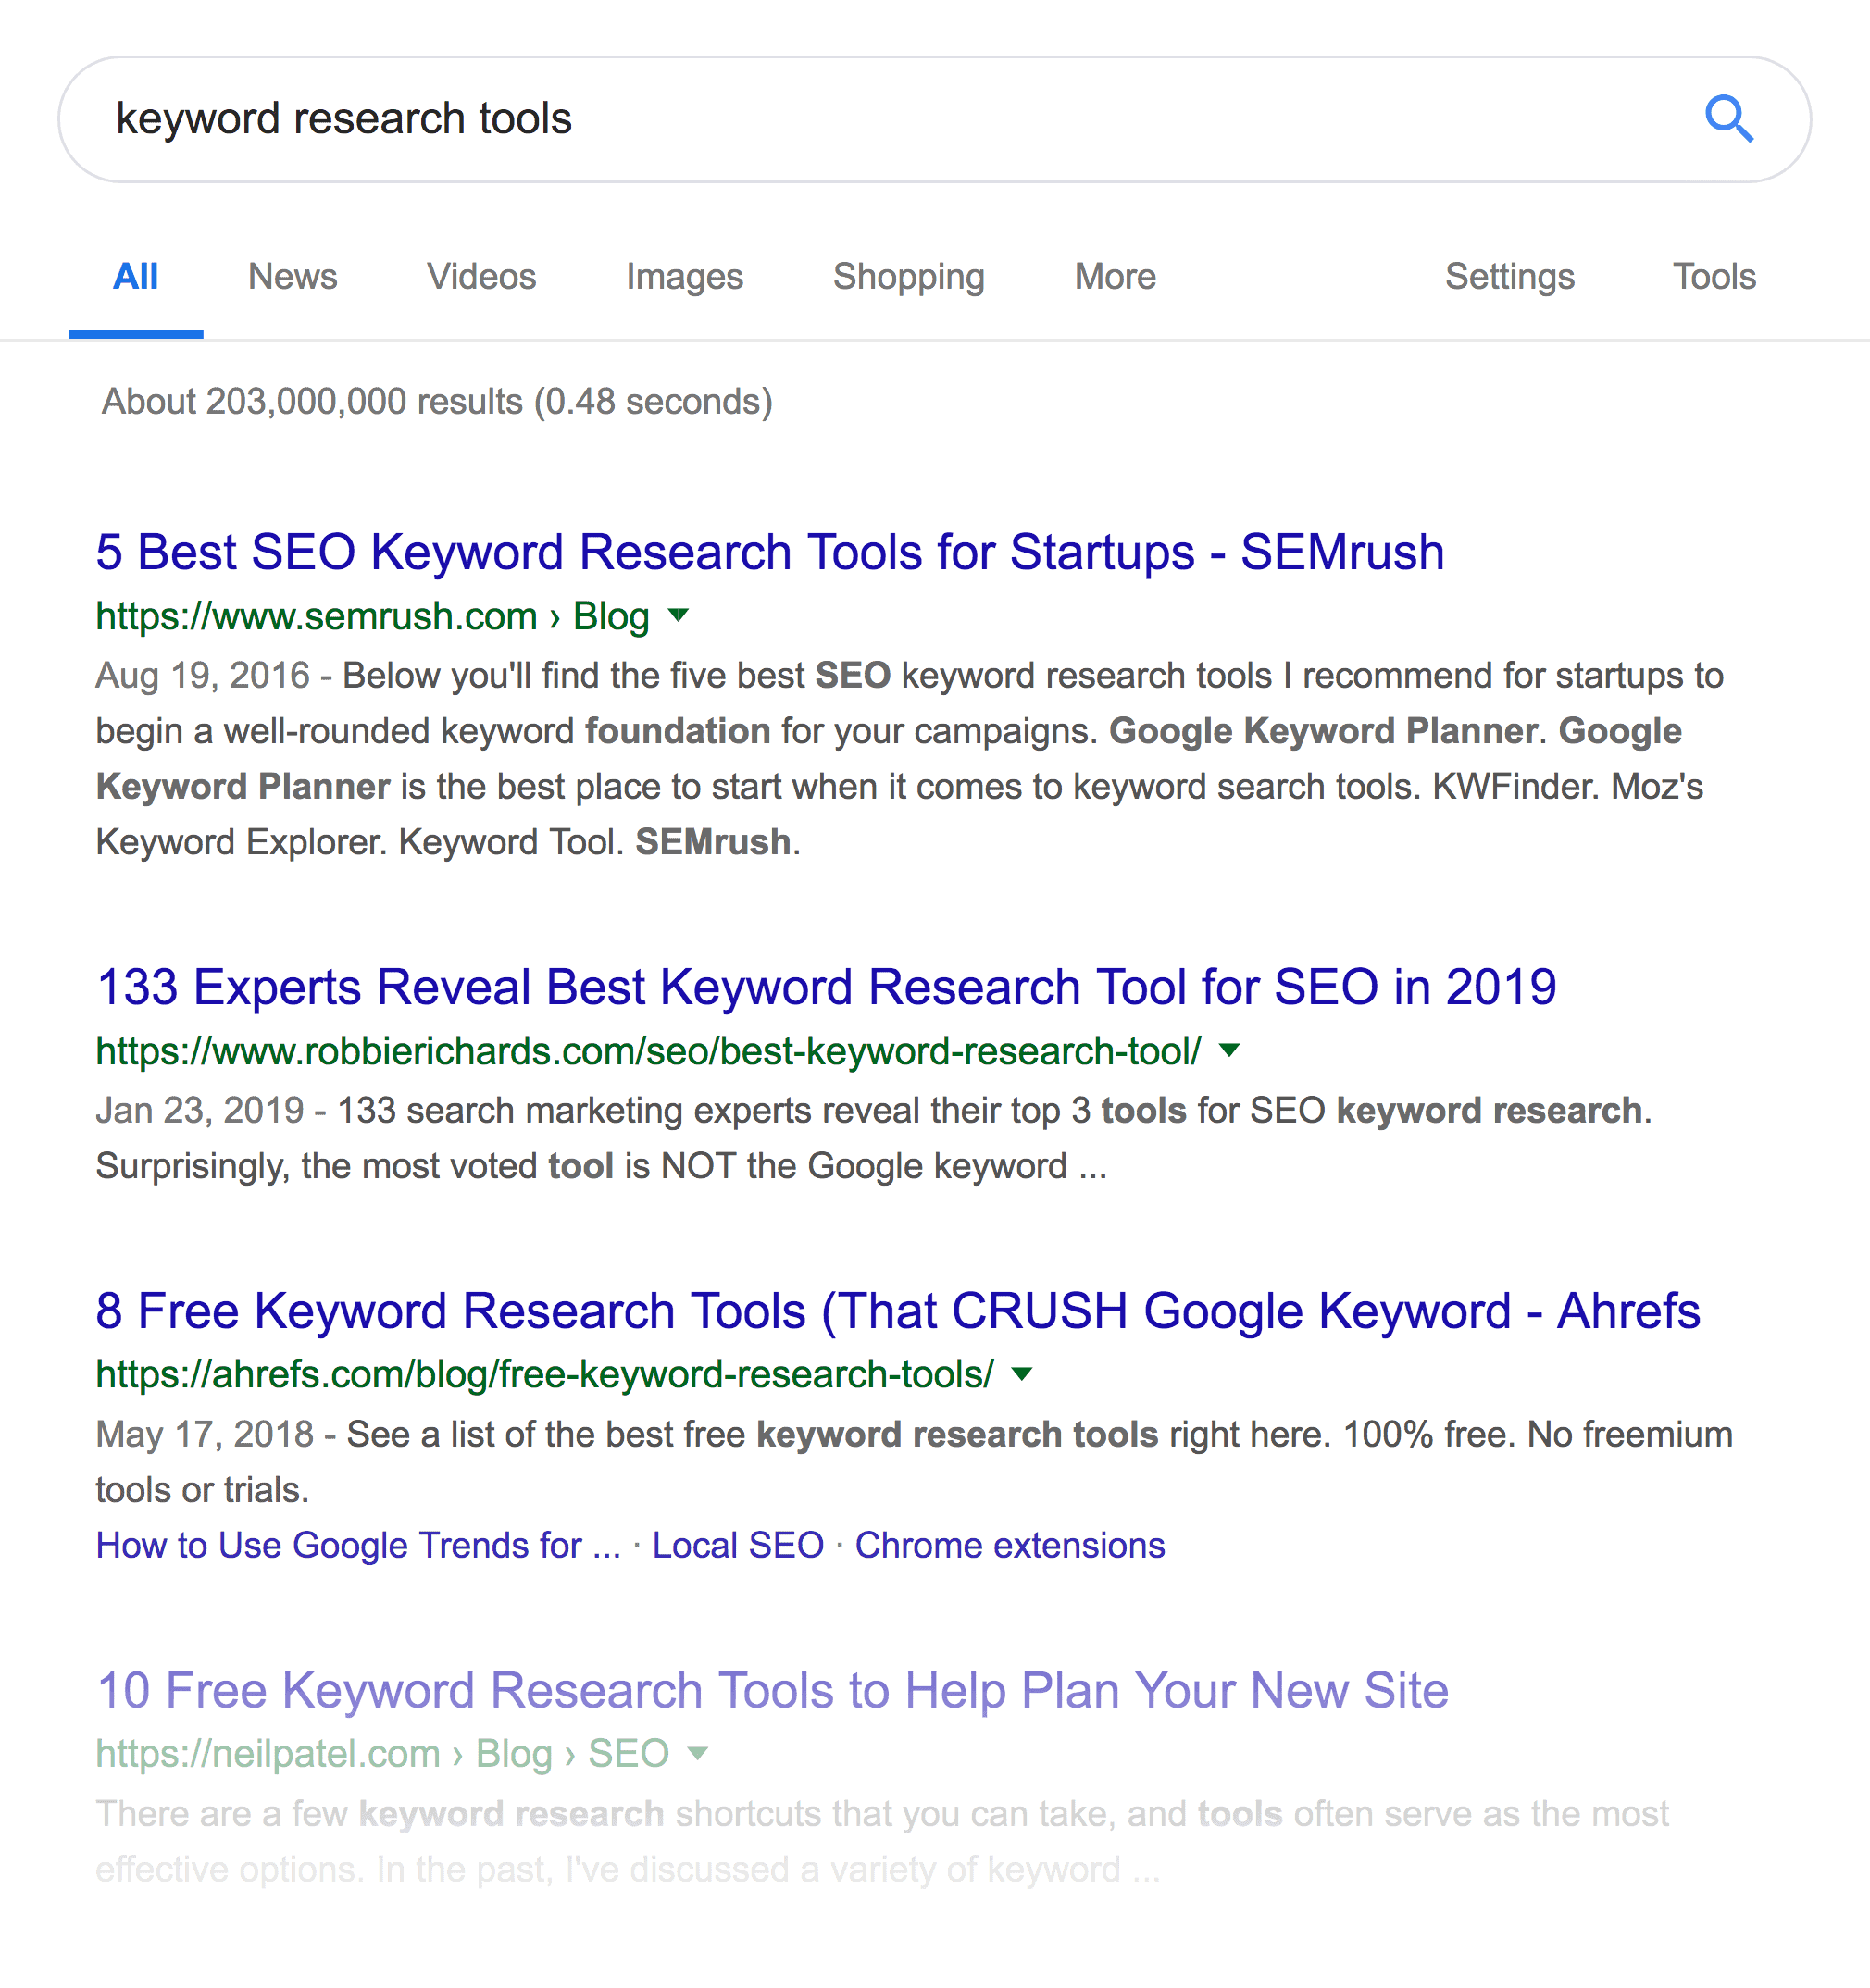Expand the dropdown arrow beside the ahrefs.com URL
The image size is (1870, 1988).
pos(1022,1373)
